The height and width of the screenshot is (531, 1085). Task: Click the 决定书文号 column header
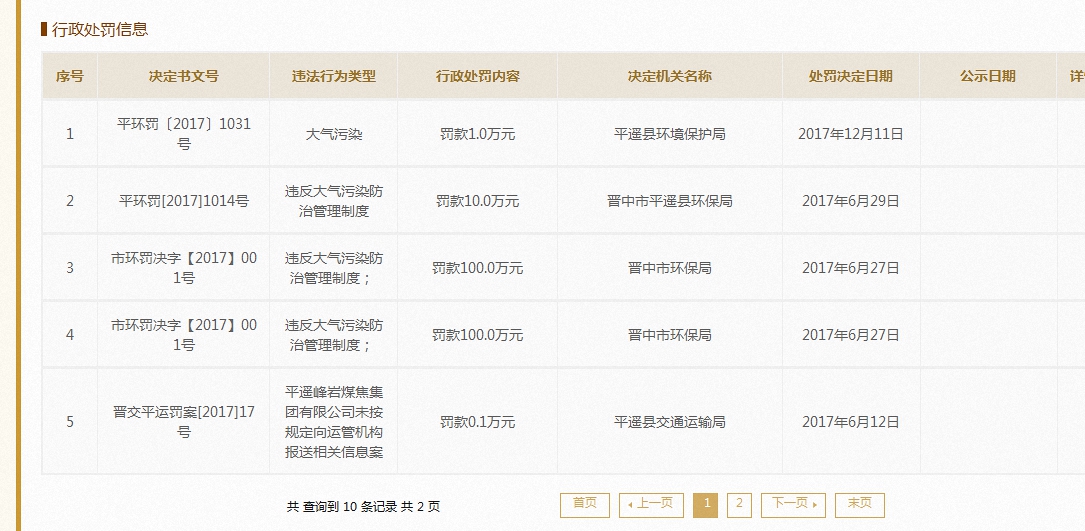pos(183,76)
